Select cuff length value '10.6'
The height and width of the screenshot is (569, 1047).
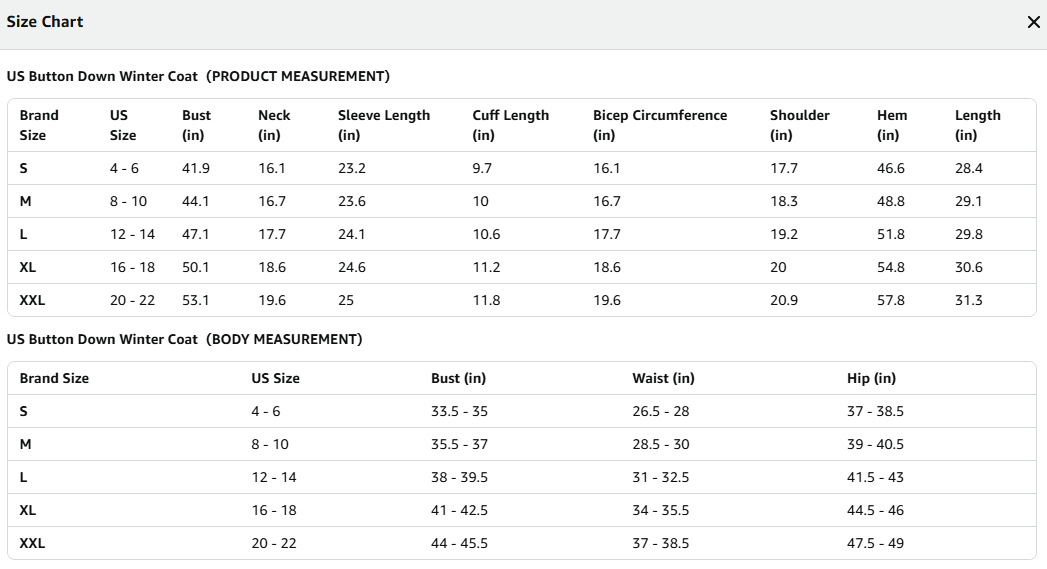click(486, 234)
